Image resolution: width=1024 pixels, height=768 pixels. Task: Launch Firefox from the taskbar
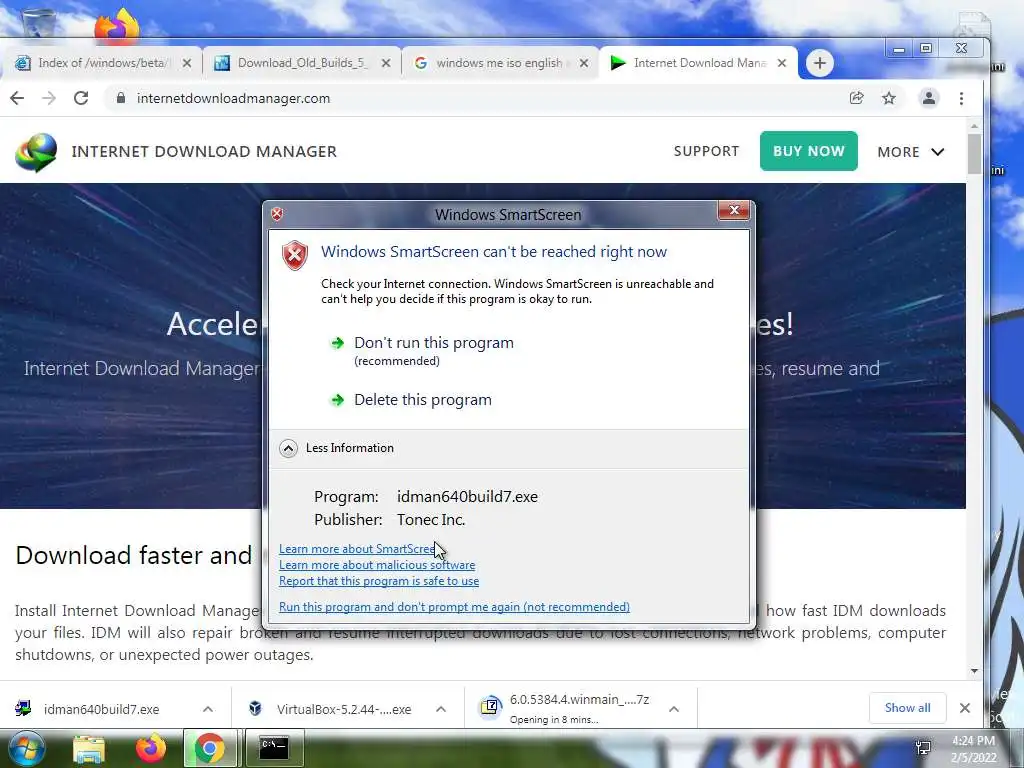click(x=151, y=748)
